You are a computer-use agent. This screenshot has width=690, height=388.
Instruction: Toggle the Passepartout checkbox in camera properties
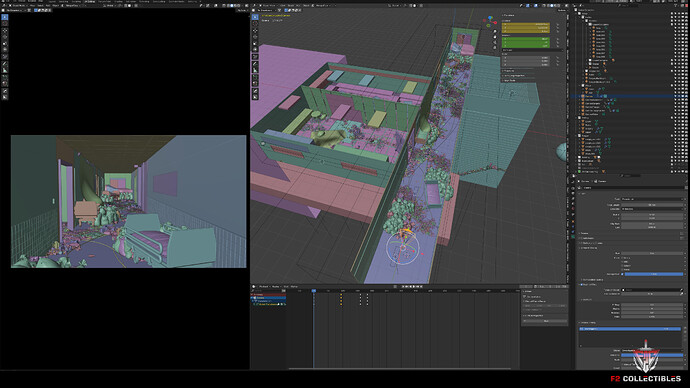coord(622,274)
